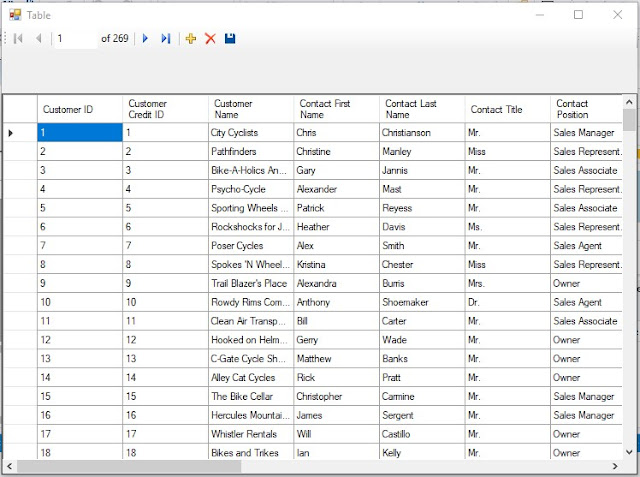Screen dimensions: 640x477
Task: Select the Psycho-Cycle cell
Action: tap(251, 189)
